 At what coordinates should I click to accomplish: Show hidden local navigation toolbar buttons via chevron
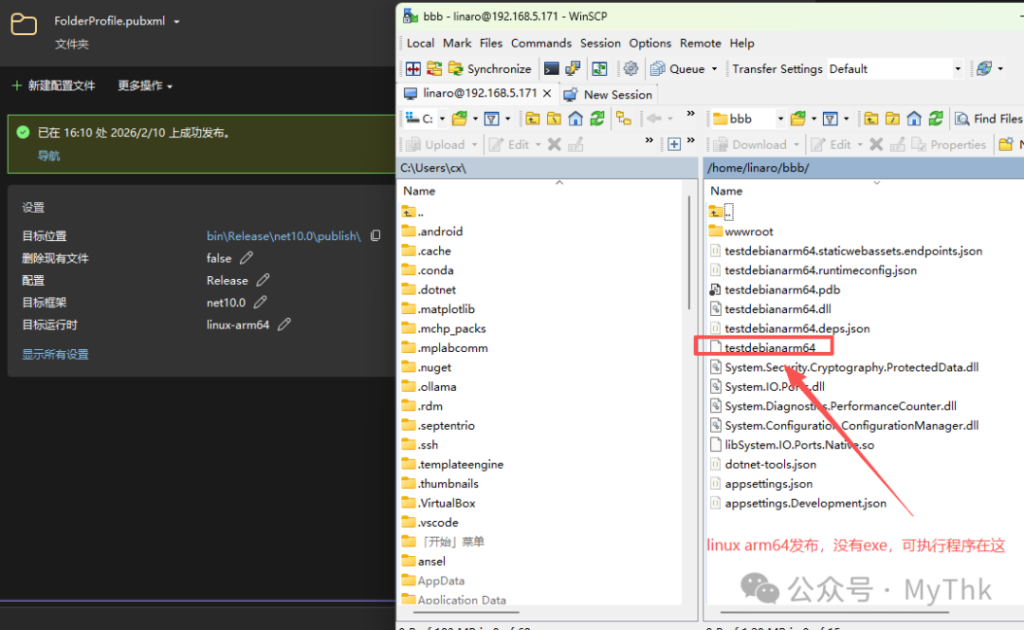coord(690,114)
